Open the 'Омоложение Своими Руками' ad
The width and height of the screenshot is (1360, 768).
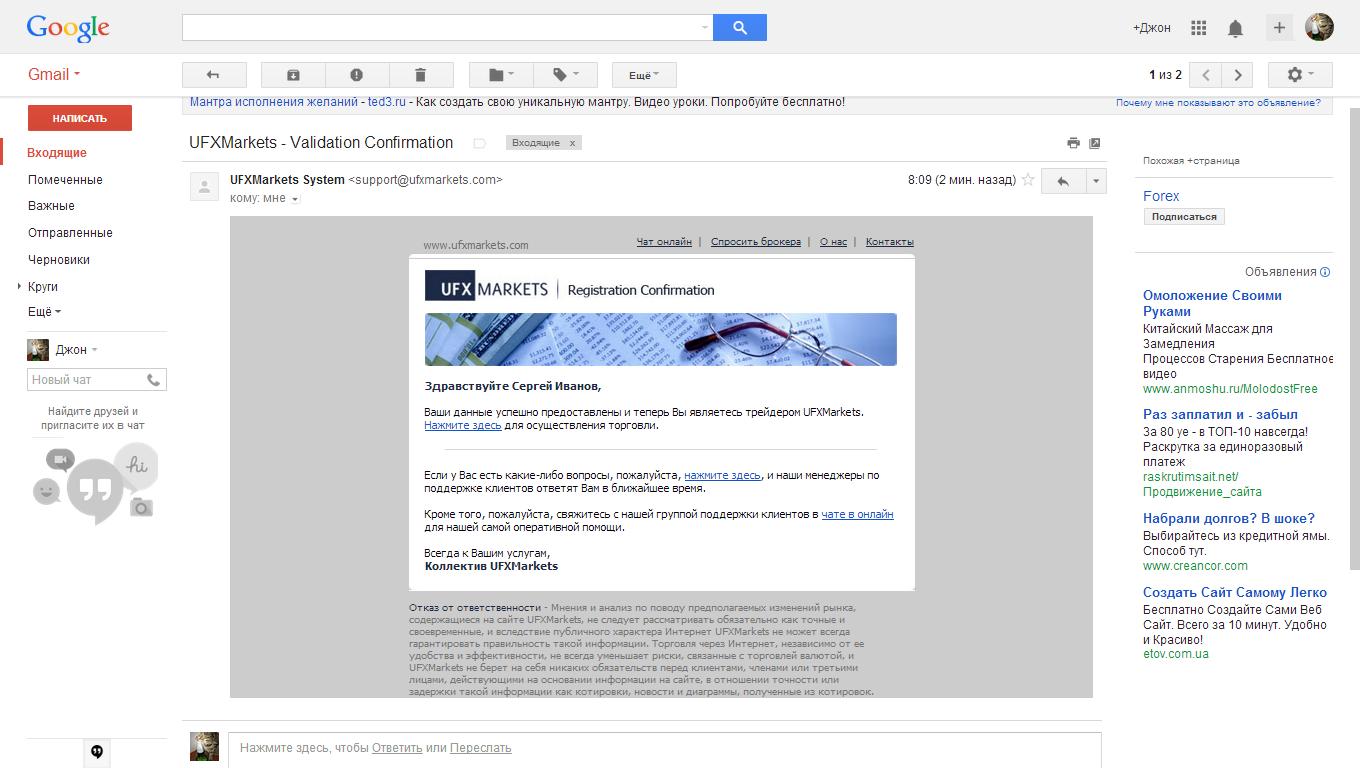tap(1212, 303)
